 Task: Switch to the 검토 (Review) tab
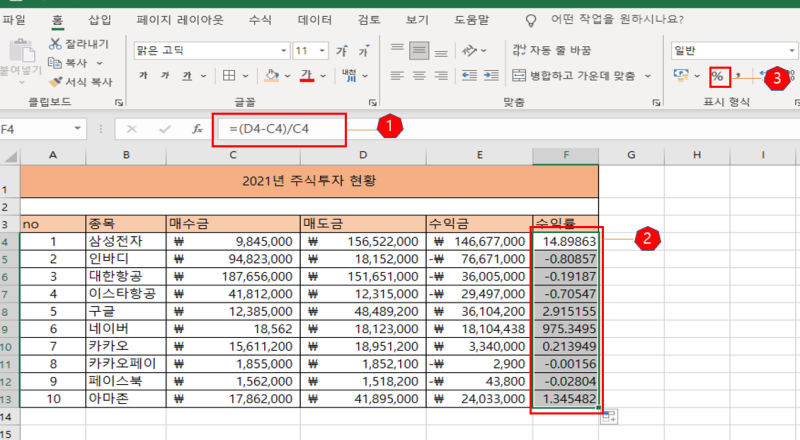pyautogui.click(x=369, y=20)
